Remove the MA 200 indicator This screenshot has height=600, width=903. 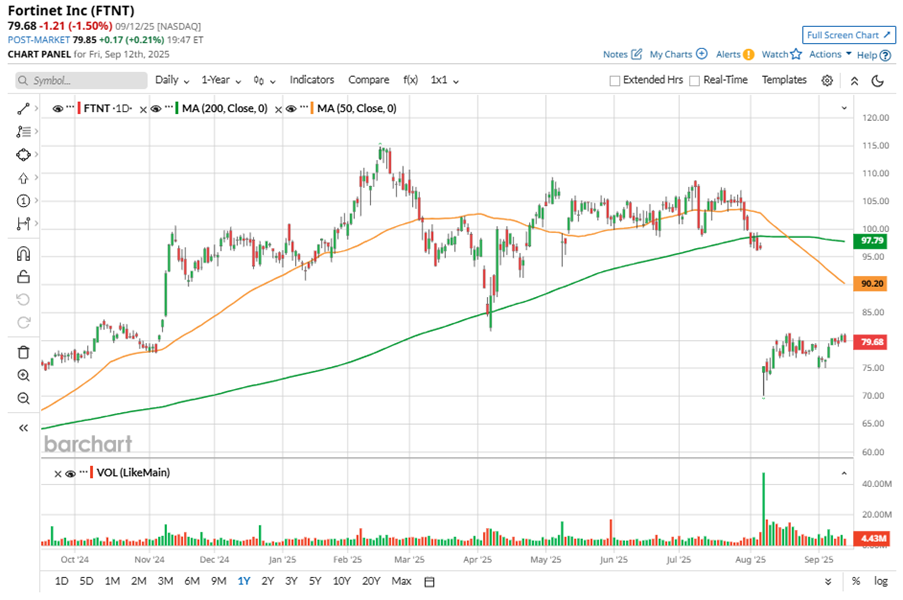coord(143,109)
